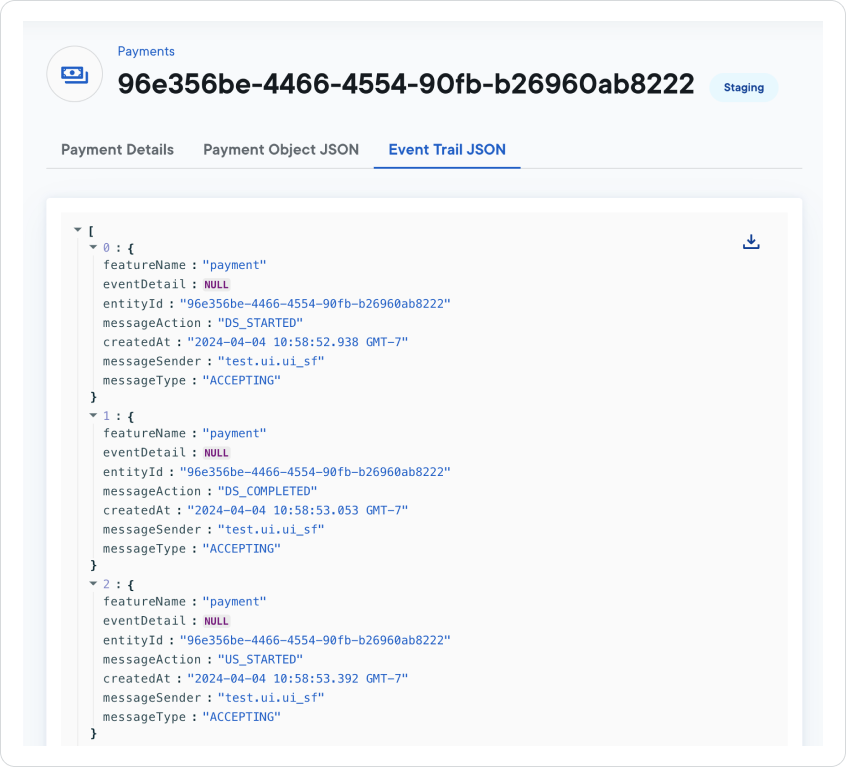This screenshot has width=846, height=767.
Task: Click the download icon to export JSON
Action: 751,241
